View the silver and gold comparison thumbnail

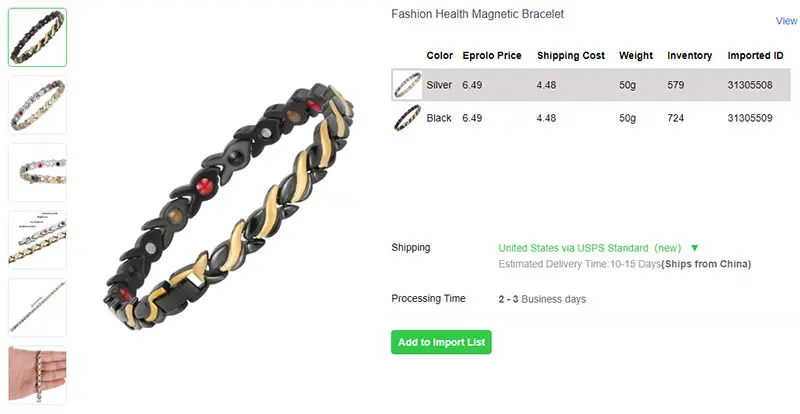37,240
